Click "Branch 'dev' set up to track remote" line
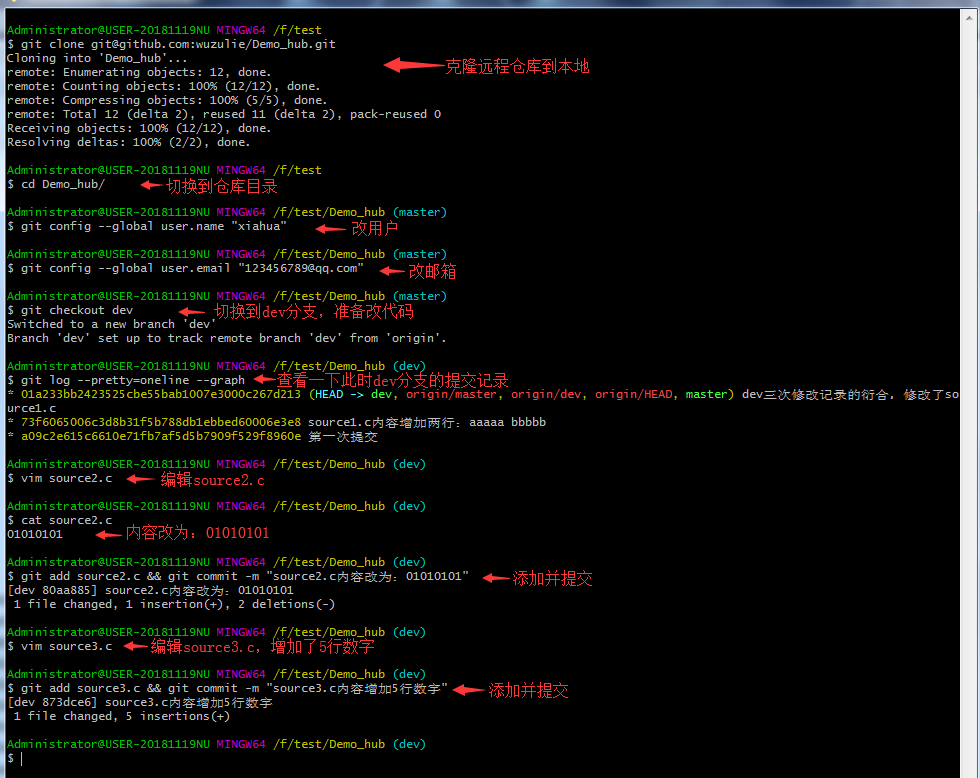Viewport: 980px width, 778px height. click(x=226, y=337)
